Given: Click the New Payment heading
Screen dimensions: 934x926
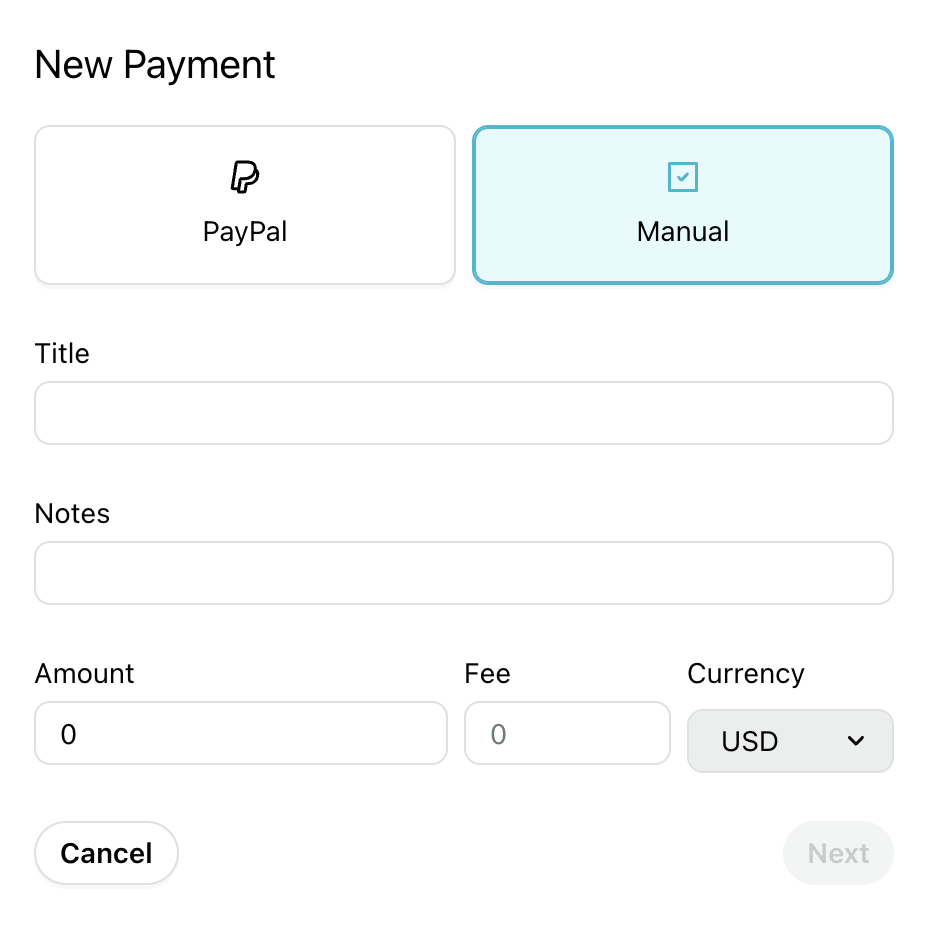Looking at the screenshot, I should click(155, 65).
